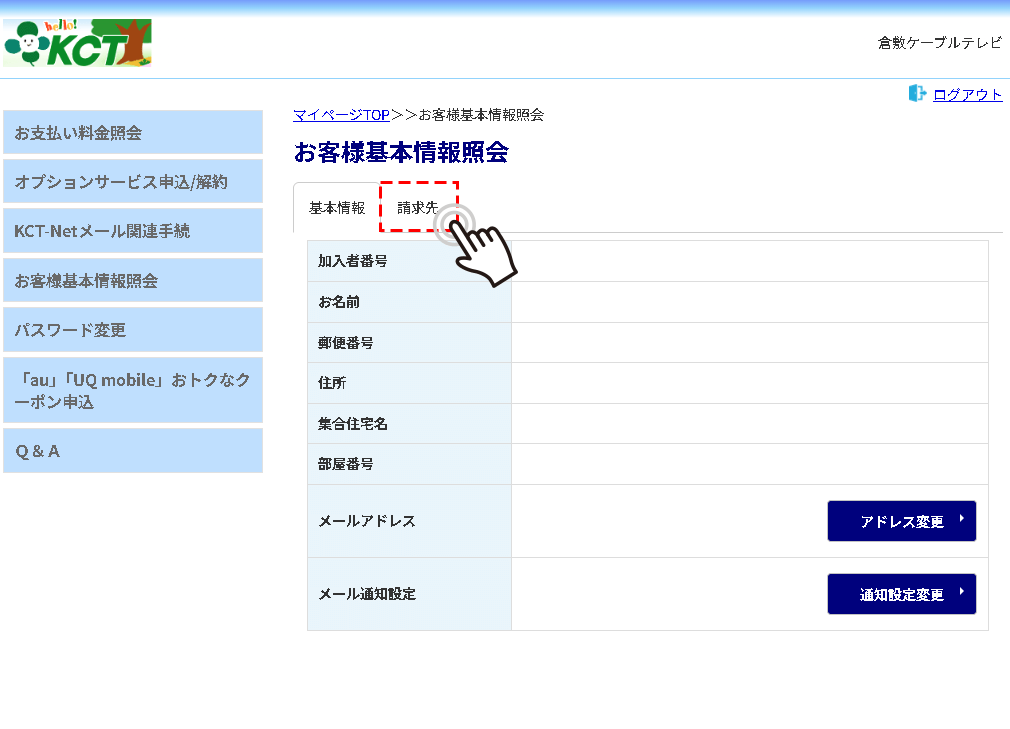Click the ログアウト link
This screenshot has width=1010, height=729.
[967, 95]
